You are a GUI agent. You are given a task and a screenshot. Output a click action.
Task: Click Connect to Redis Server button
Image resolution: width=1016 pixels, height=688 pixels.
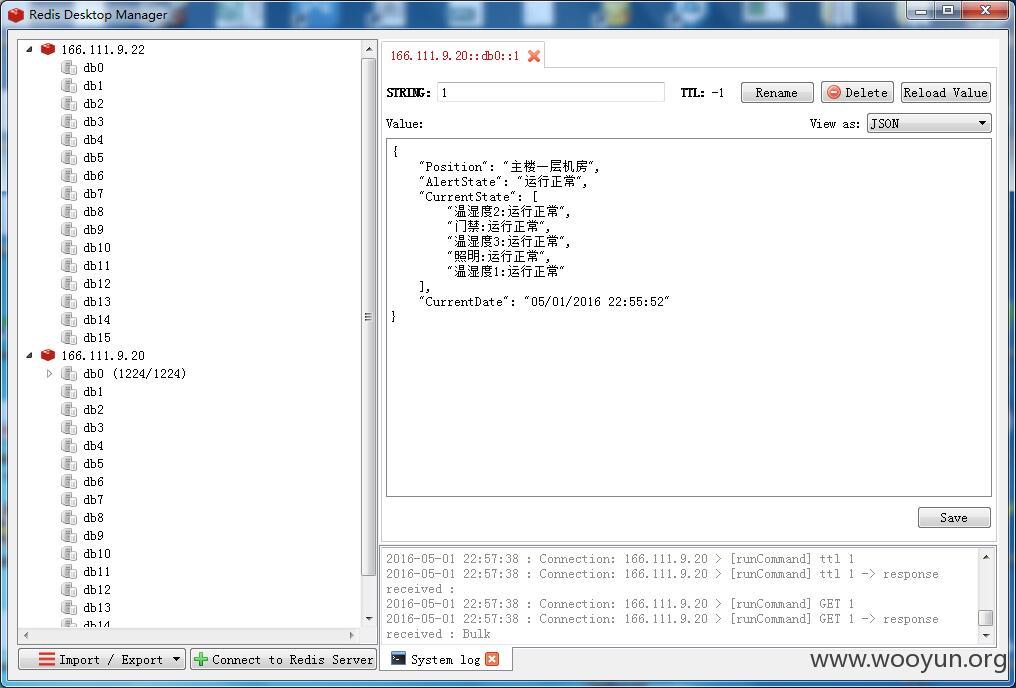point(284,659)
